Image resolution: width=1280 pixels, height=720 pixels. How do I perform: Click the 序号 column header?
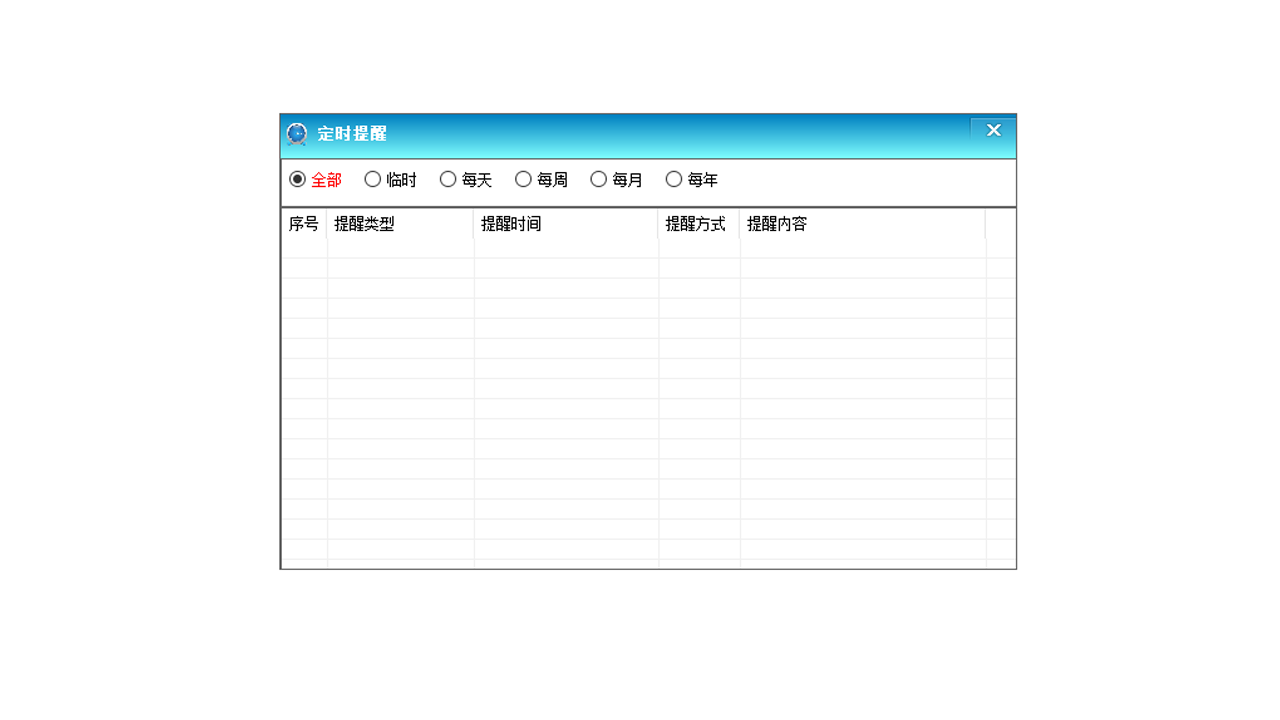304,224
